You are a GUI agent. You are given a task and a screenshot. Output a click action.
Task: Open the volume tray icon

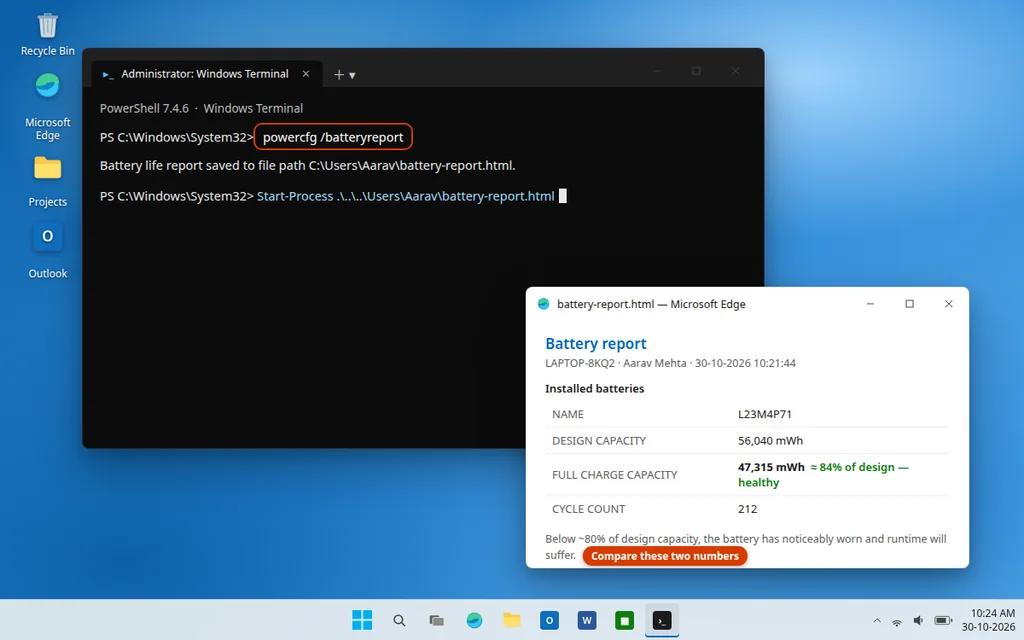coord(918,620)
